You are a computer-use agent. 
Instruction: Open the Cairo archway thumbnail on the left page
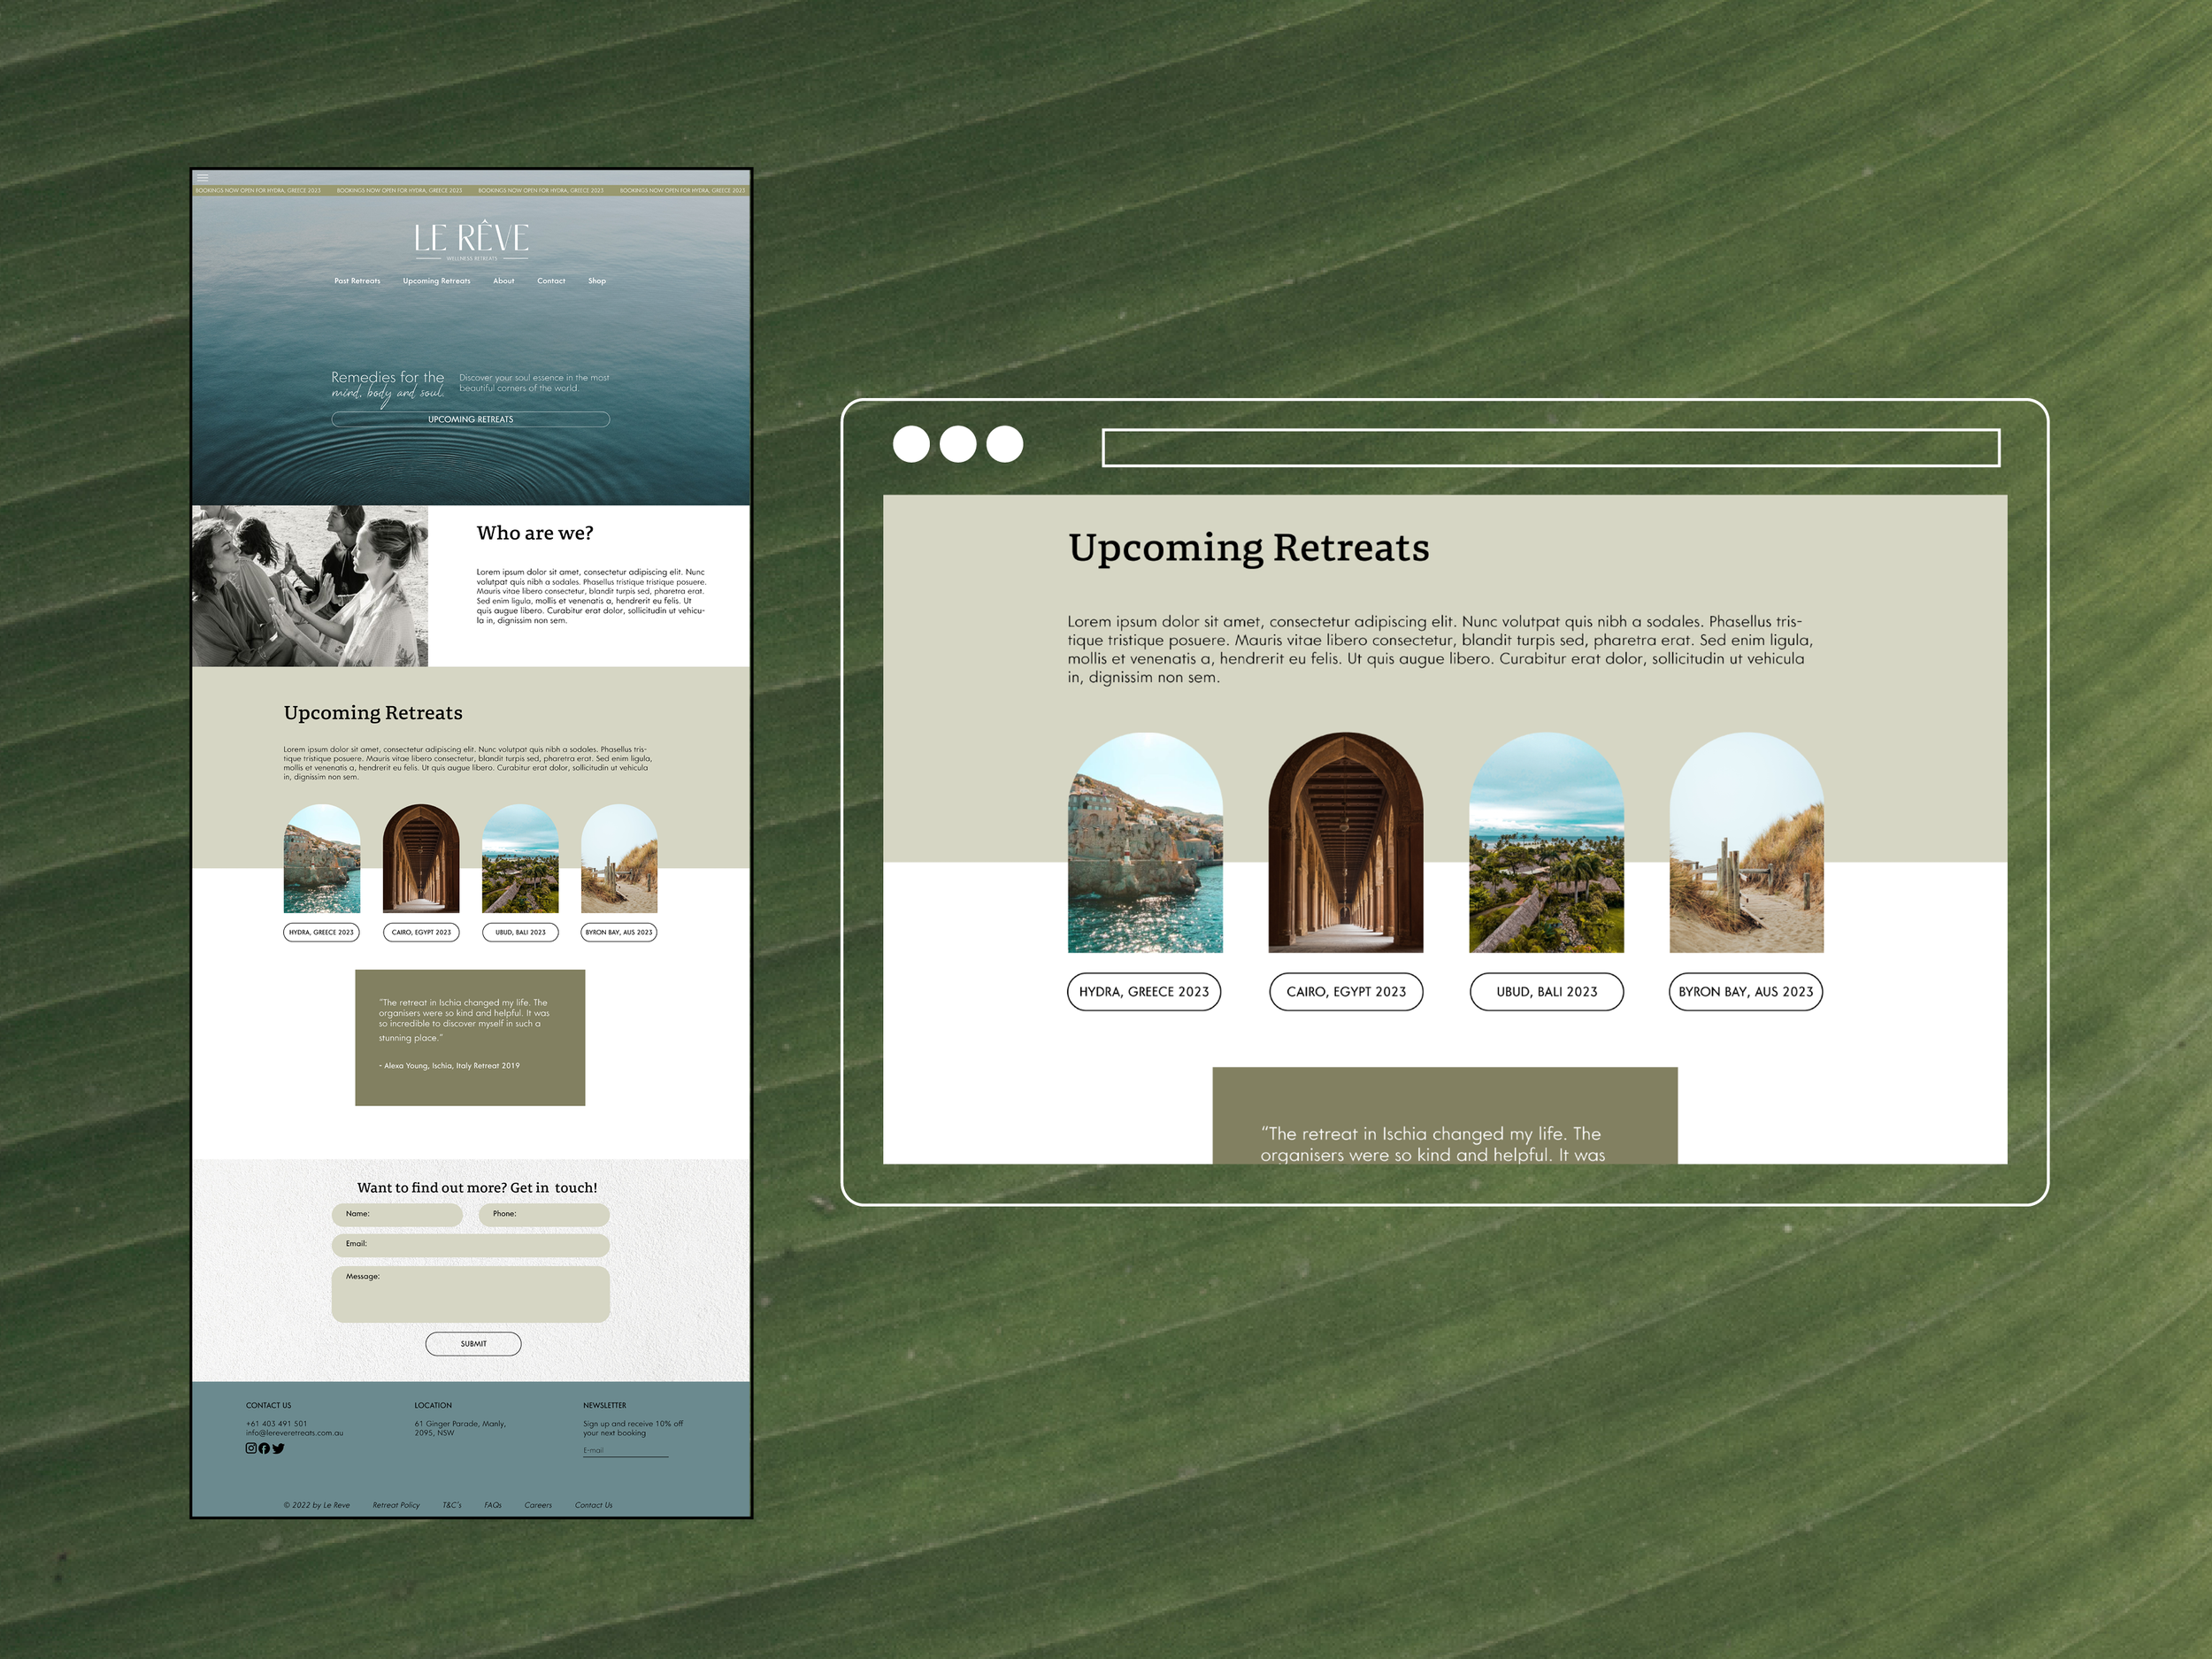[x=421, y=859]
